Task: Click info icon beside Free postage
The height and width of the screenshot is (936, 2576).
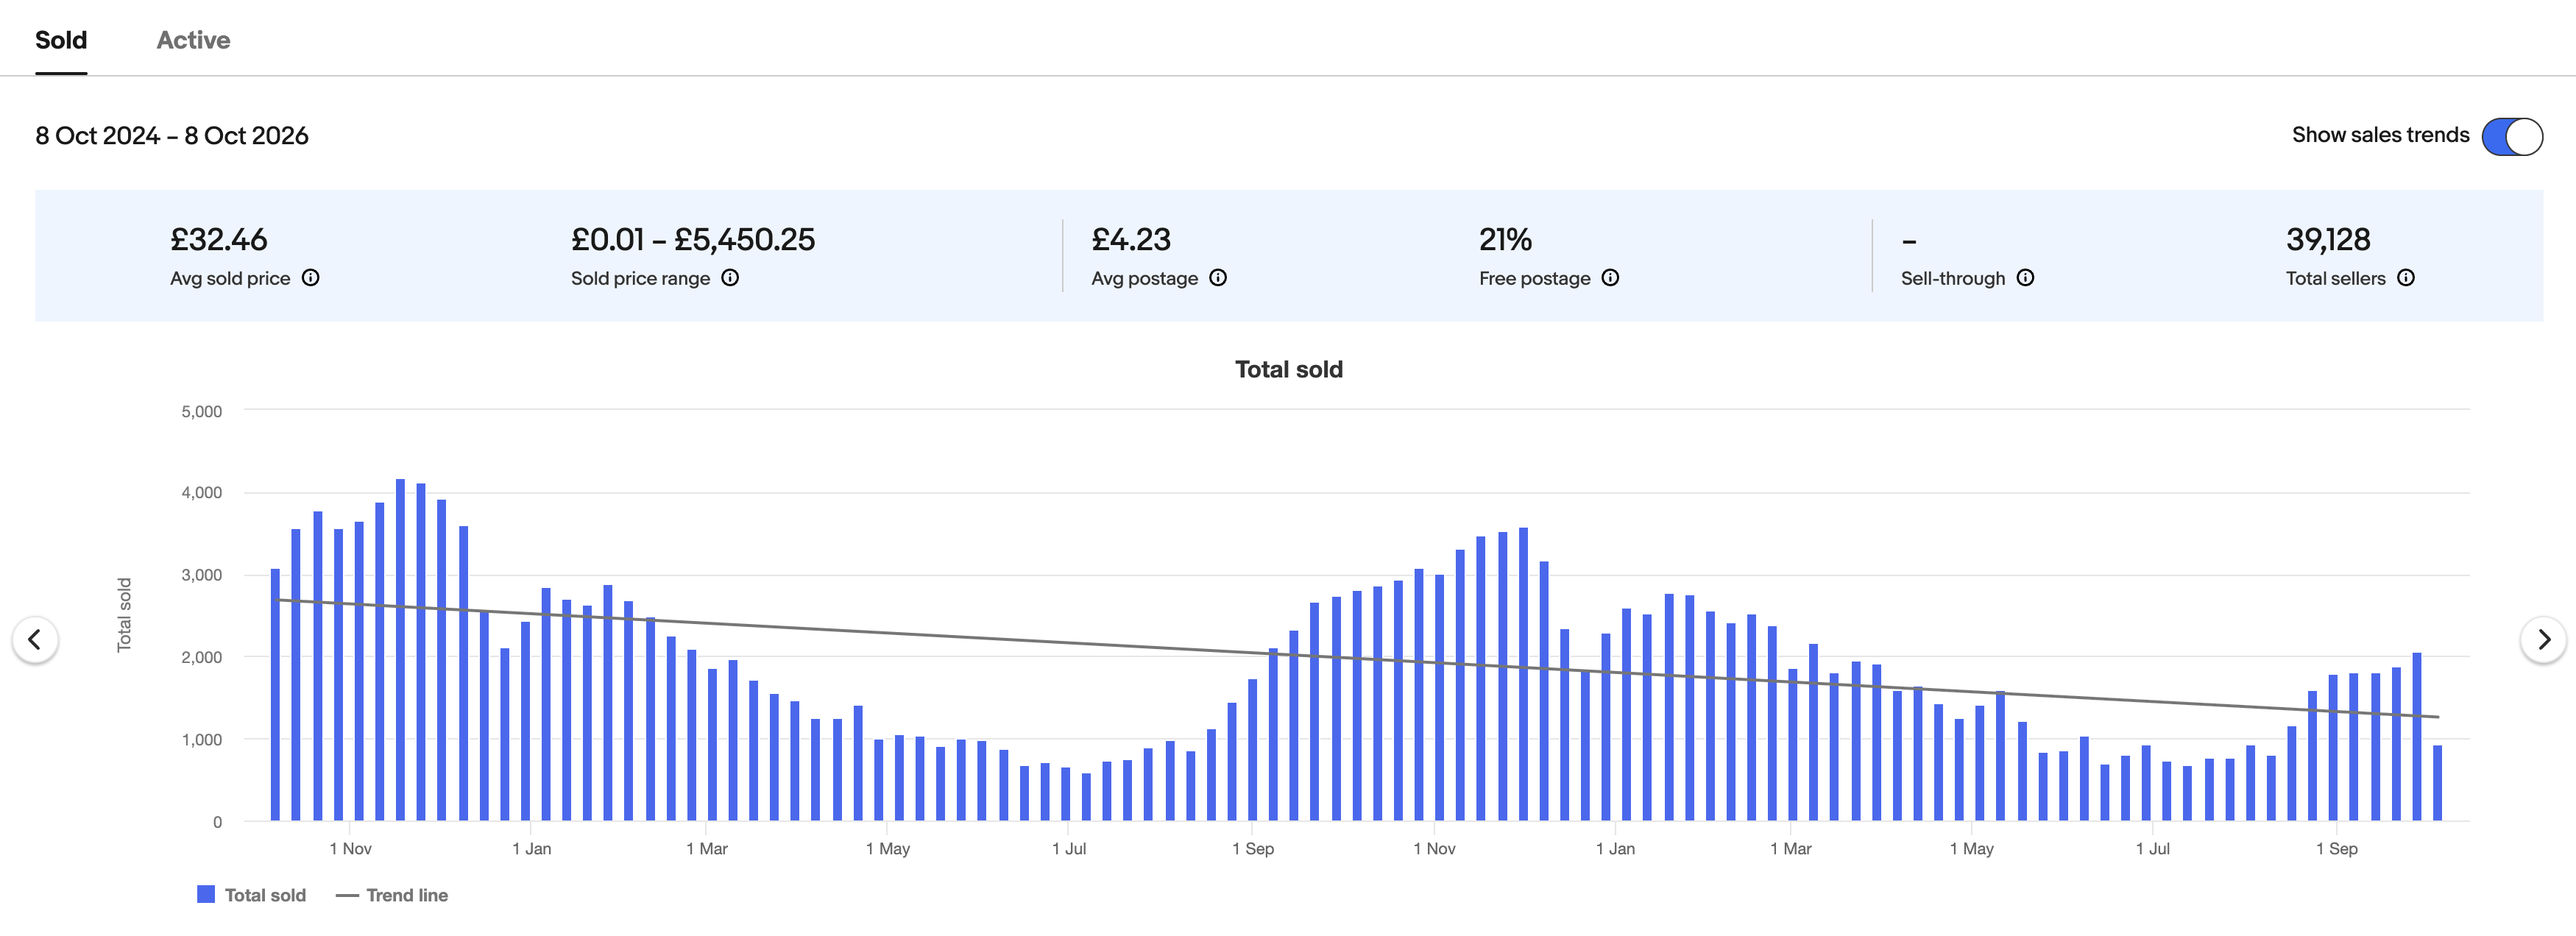Action: point(1610,278)
